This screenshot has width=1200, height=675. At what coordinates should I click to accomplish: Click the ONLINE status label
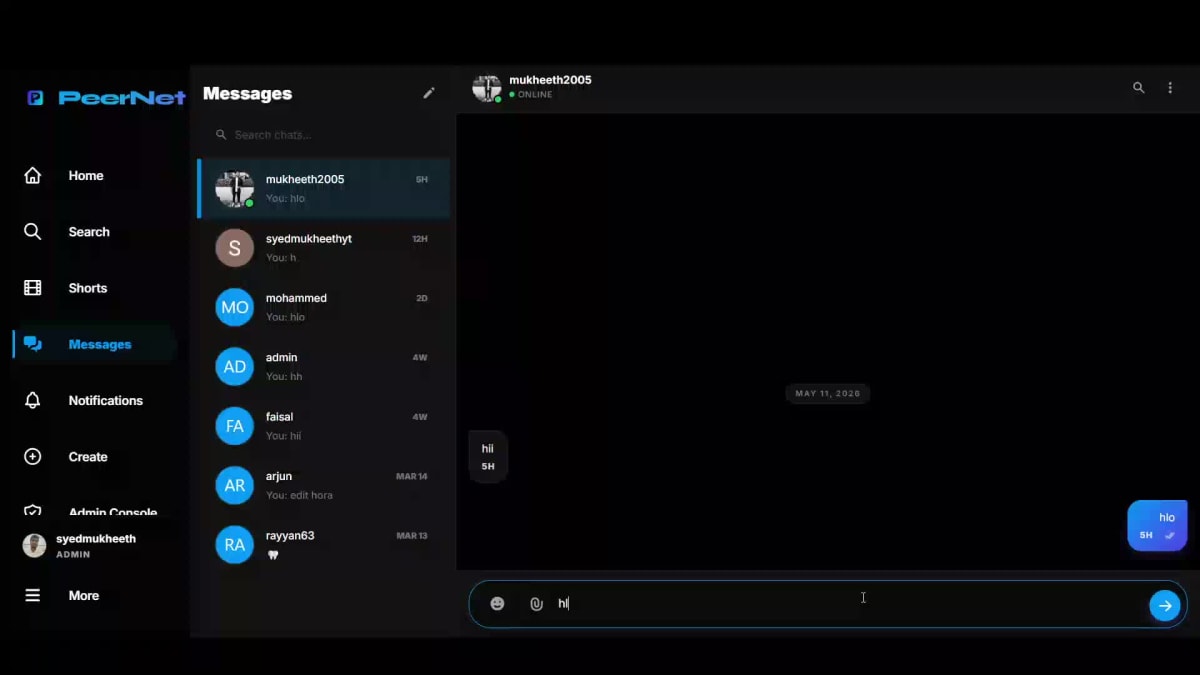535,95
